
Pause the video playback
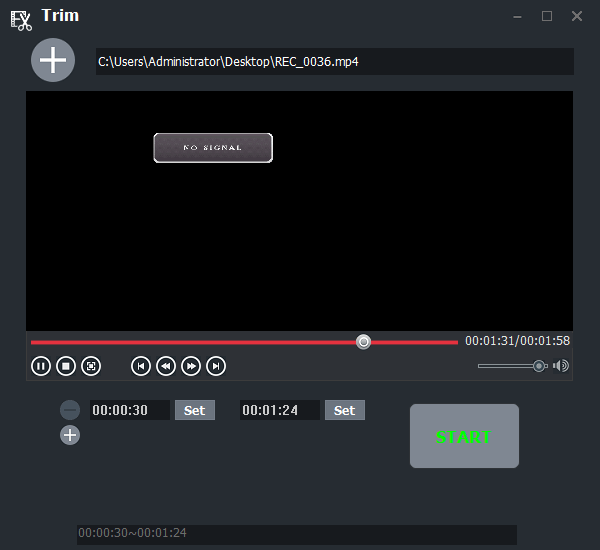point(41,366)
